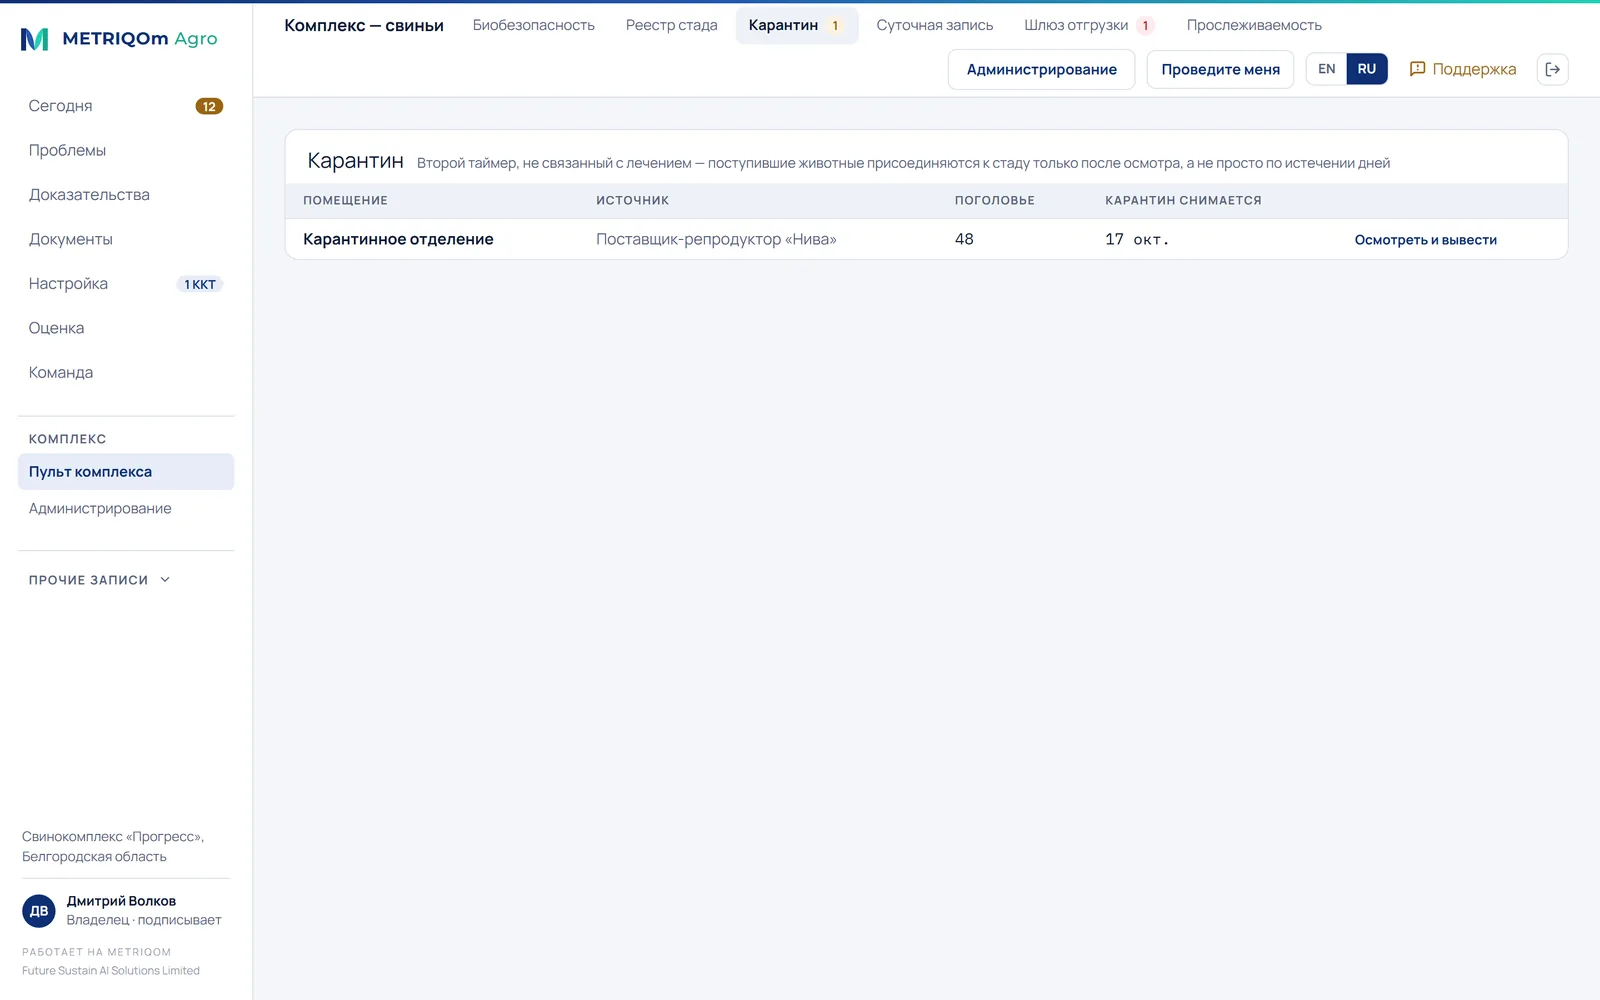
Task: Click the Помещение column header
Action: tap(345, 200)
